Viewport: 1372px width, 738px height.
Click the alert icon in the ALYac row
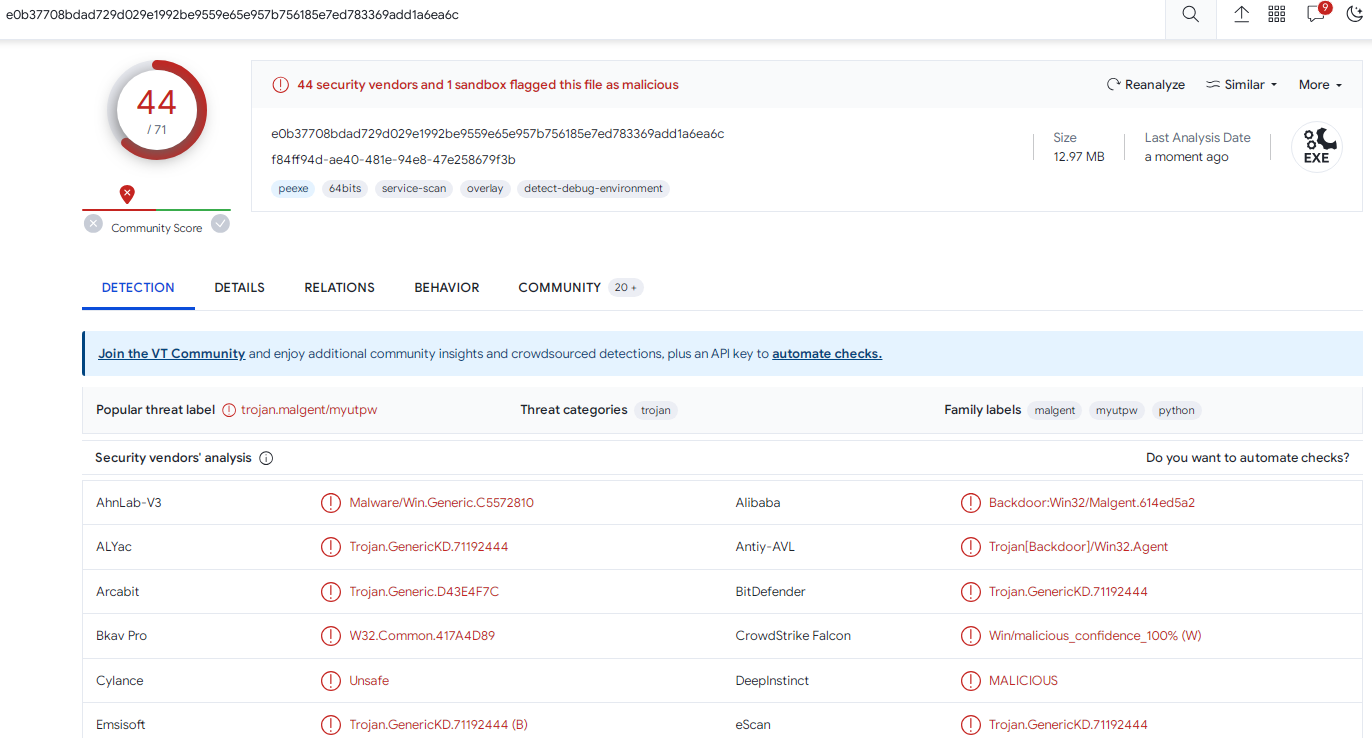[330, 547]
